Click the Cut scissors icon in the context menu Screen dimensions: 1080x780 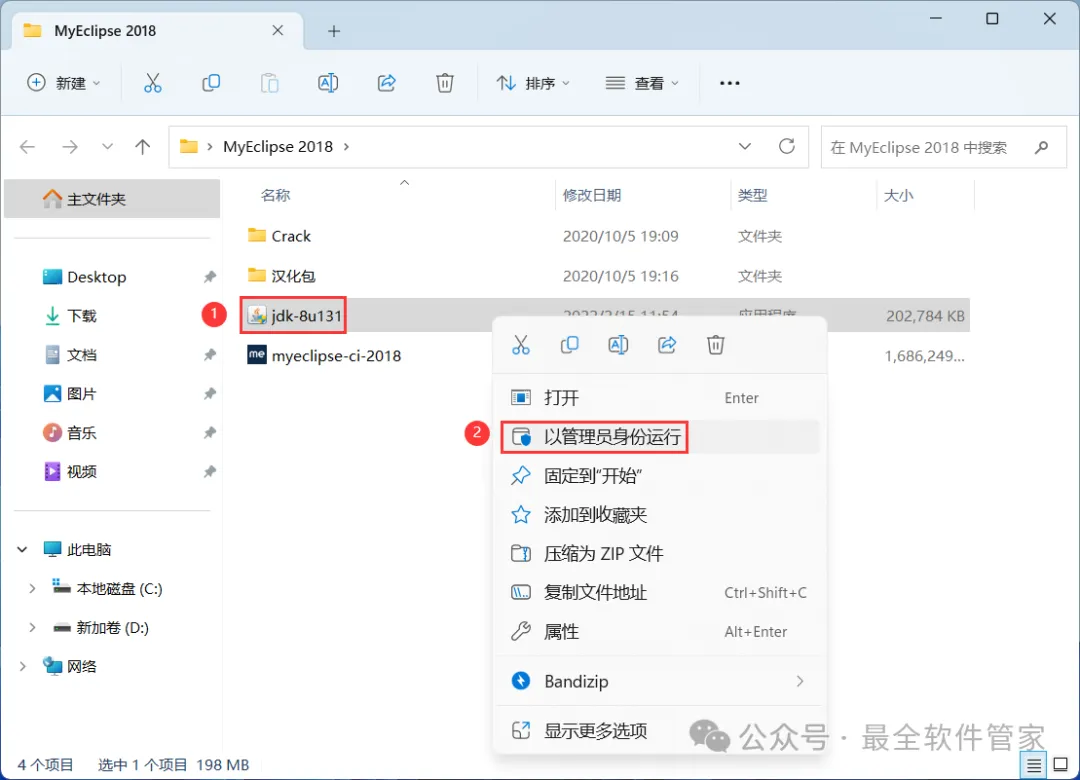521,345
